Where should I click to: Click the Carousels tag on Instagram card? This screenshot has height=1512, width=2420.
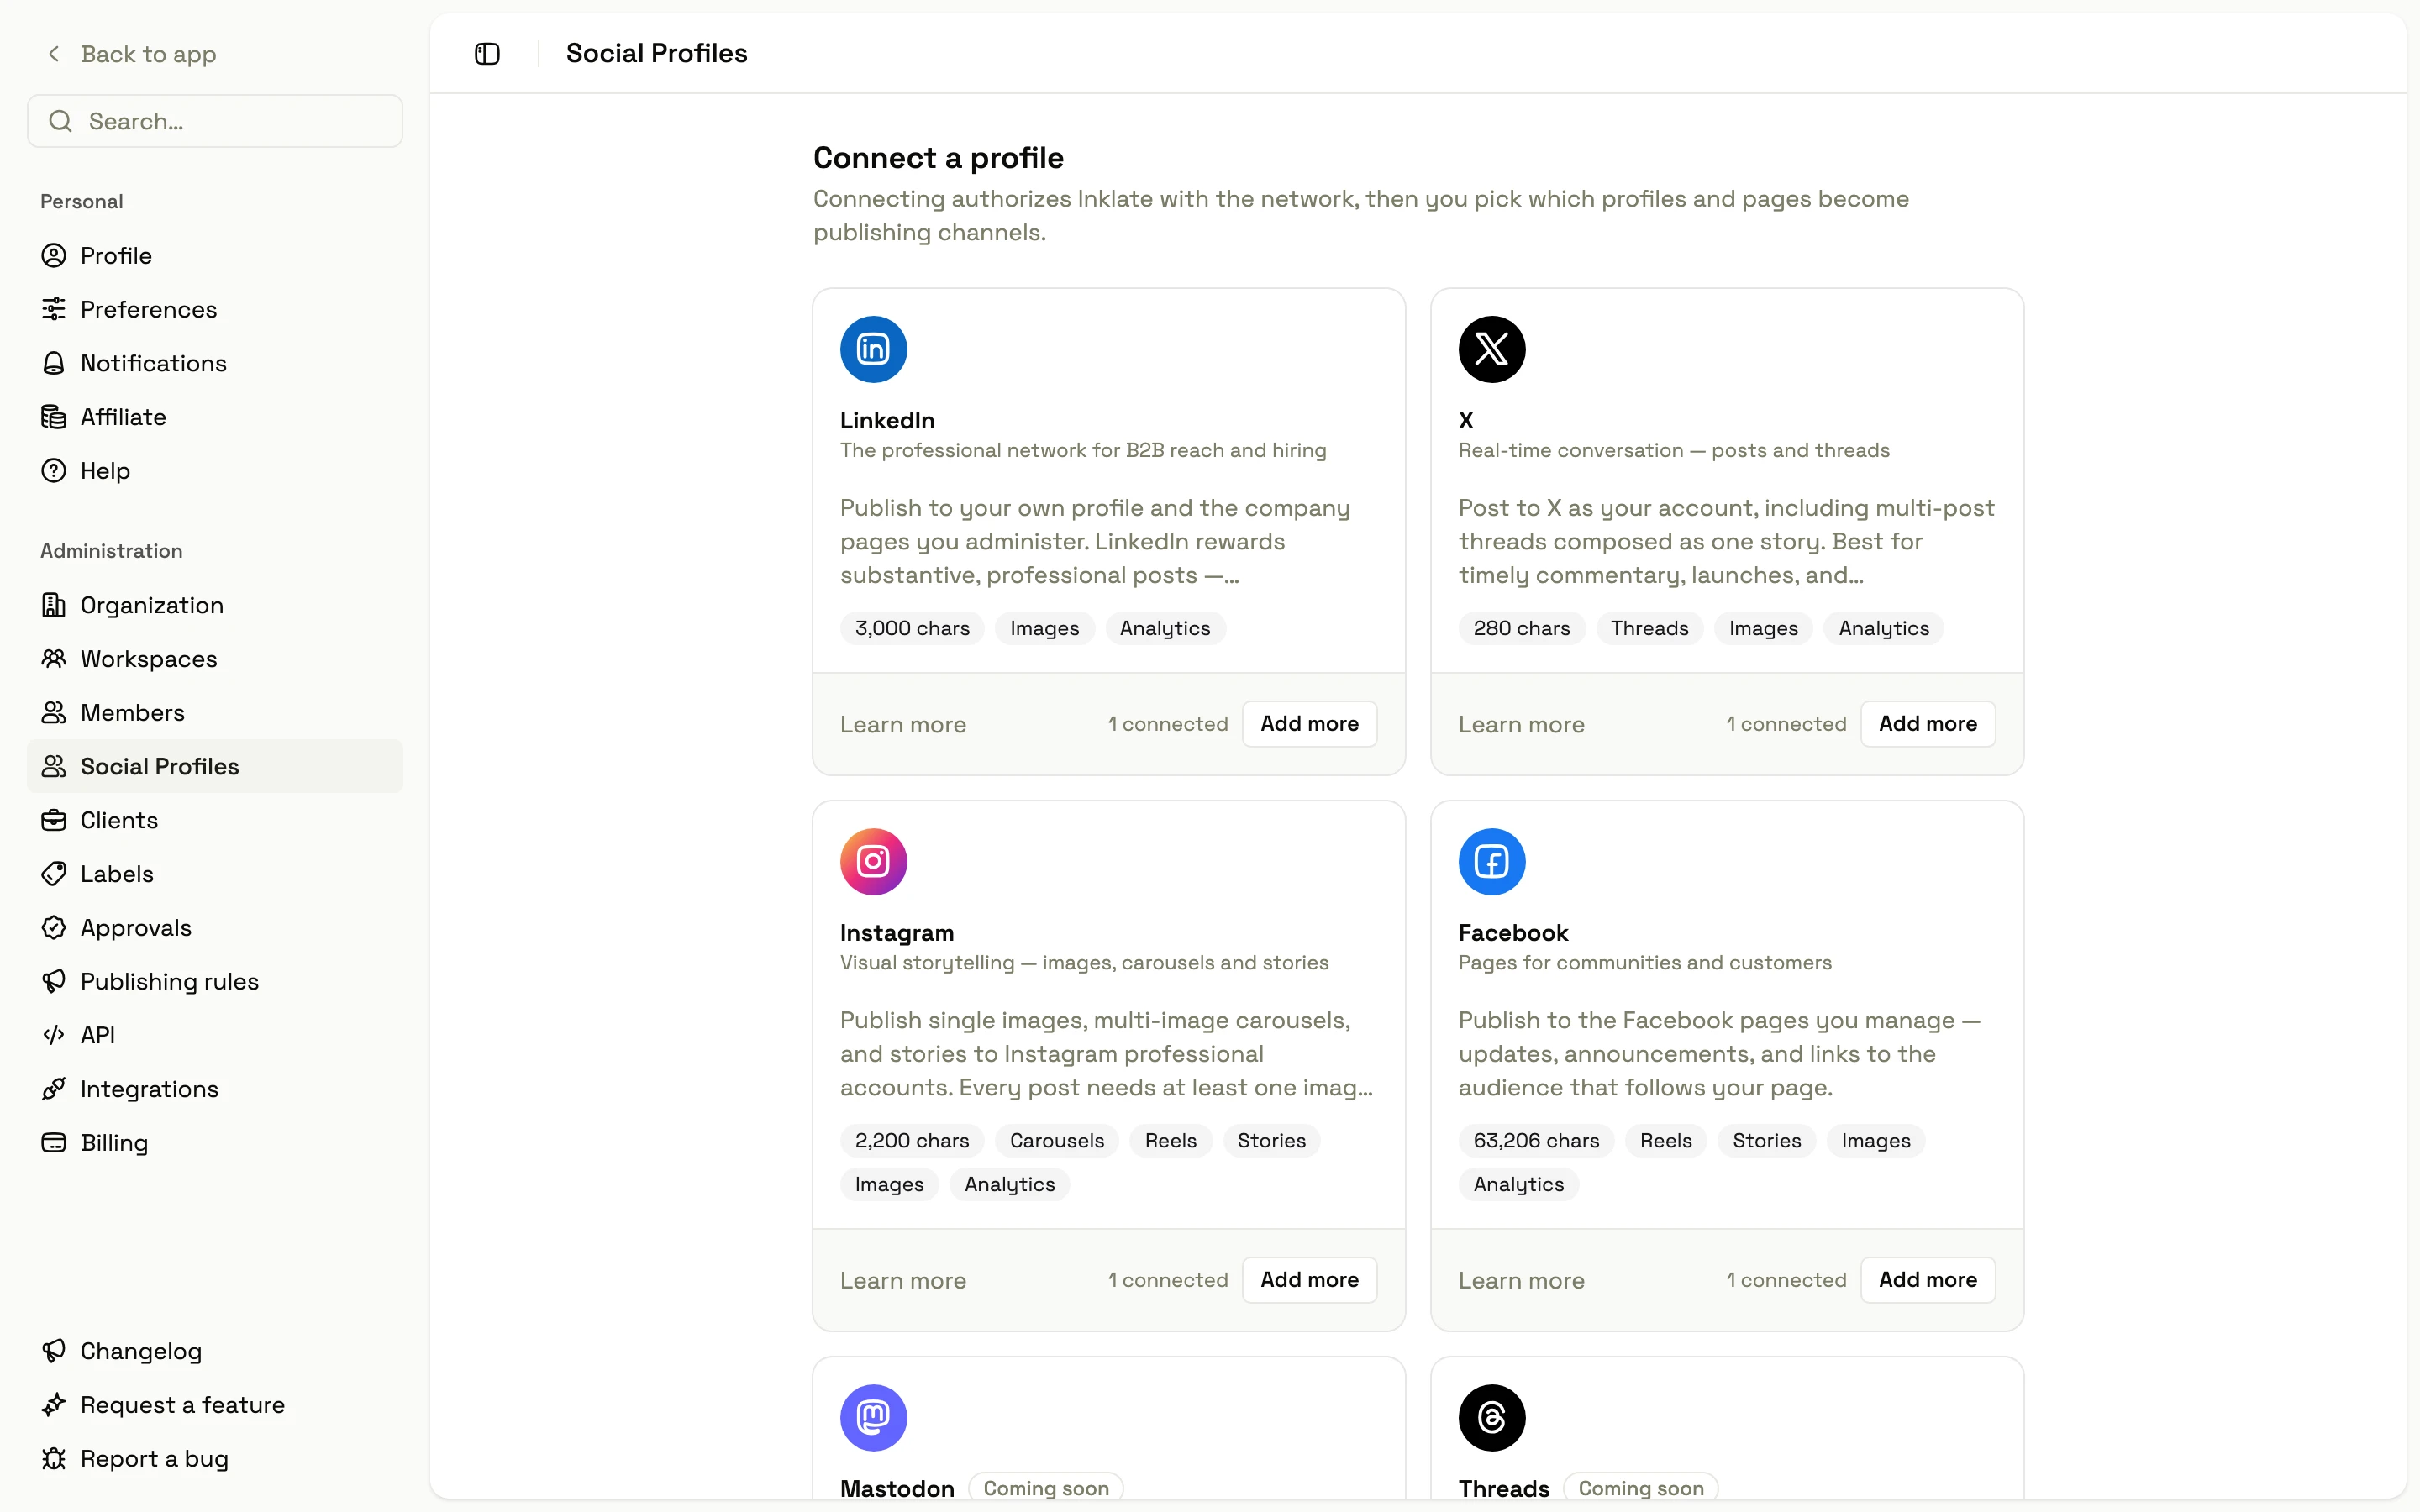[1057, 1140]
